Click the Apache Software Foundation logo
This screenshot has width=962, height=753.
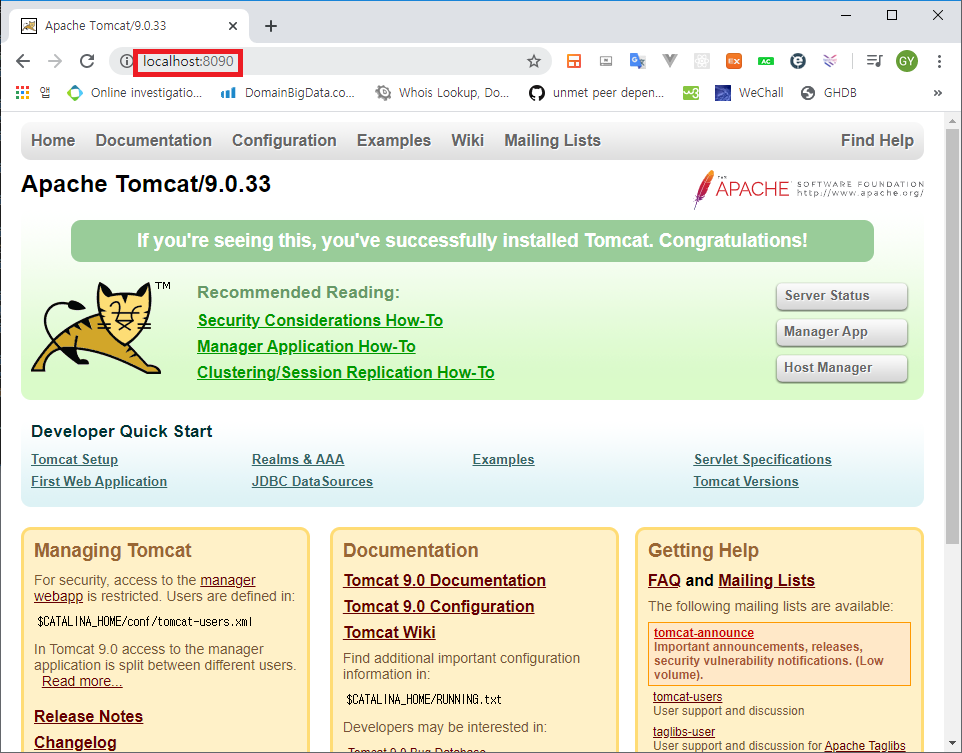(808, 189)
